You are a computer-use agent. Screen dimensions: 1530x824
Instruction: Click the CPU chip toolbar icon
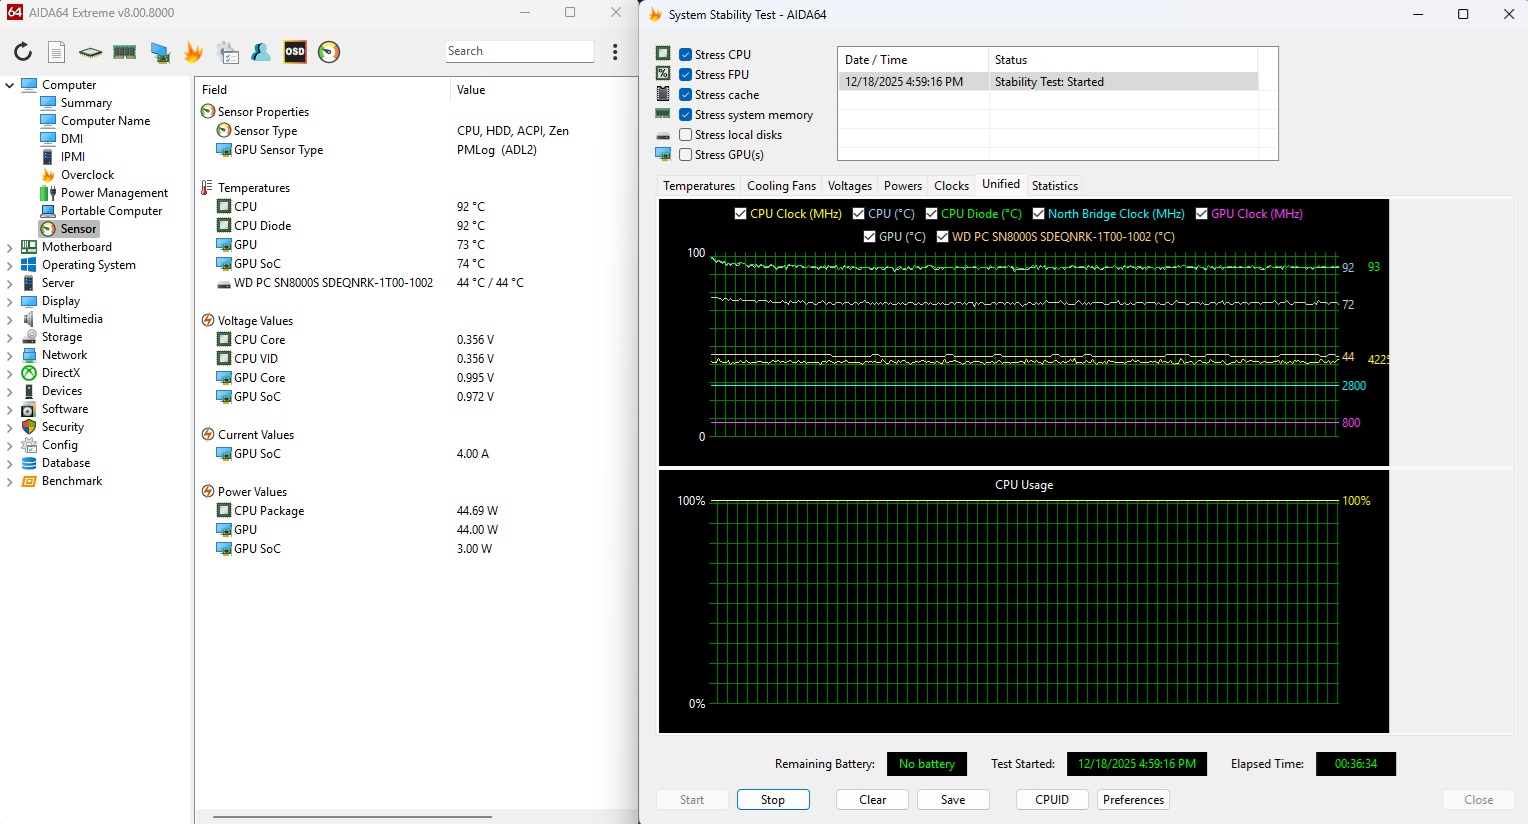click(x=91, y=52)
